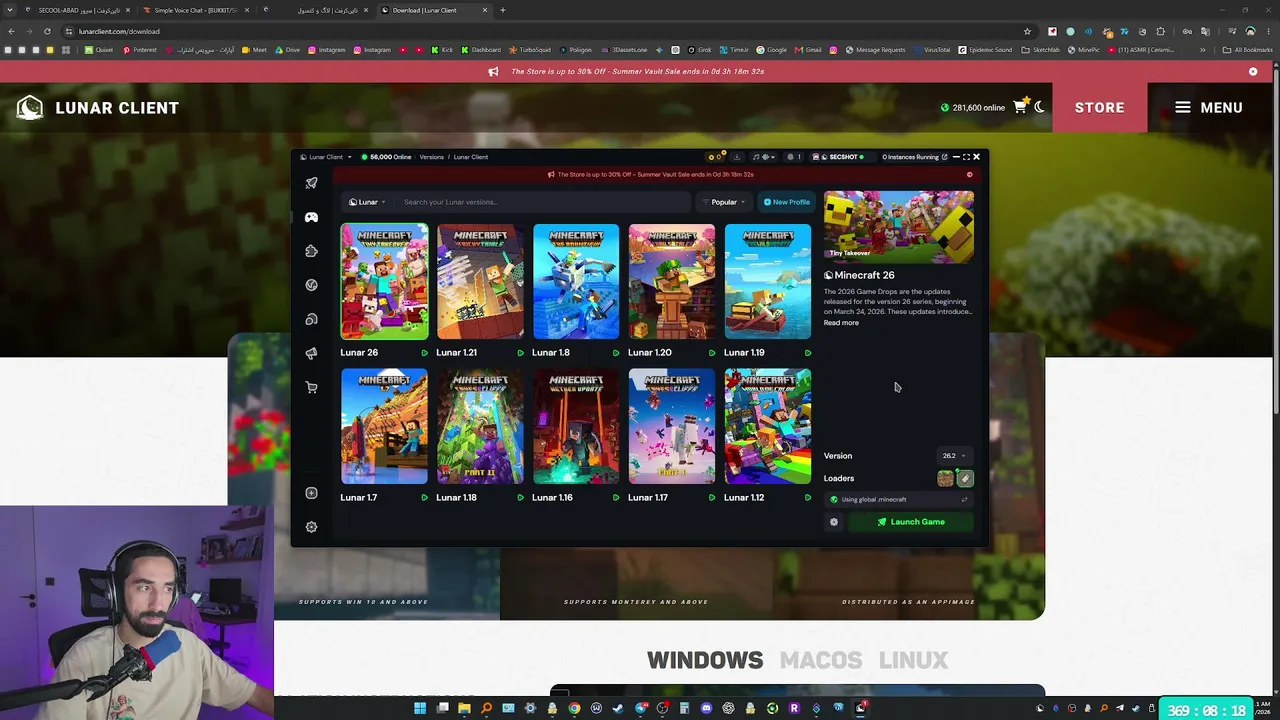Play Lunar 1.18 with its green arrow
This screenshot has height=720, width=1280.
click(x=520, y=498)
